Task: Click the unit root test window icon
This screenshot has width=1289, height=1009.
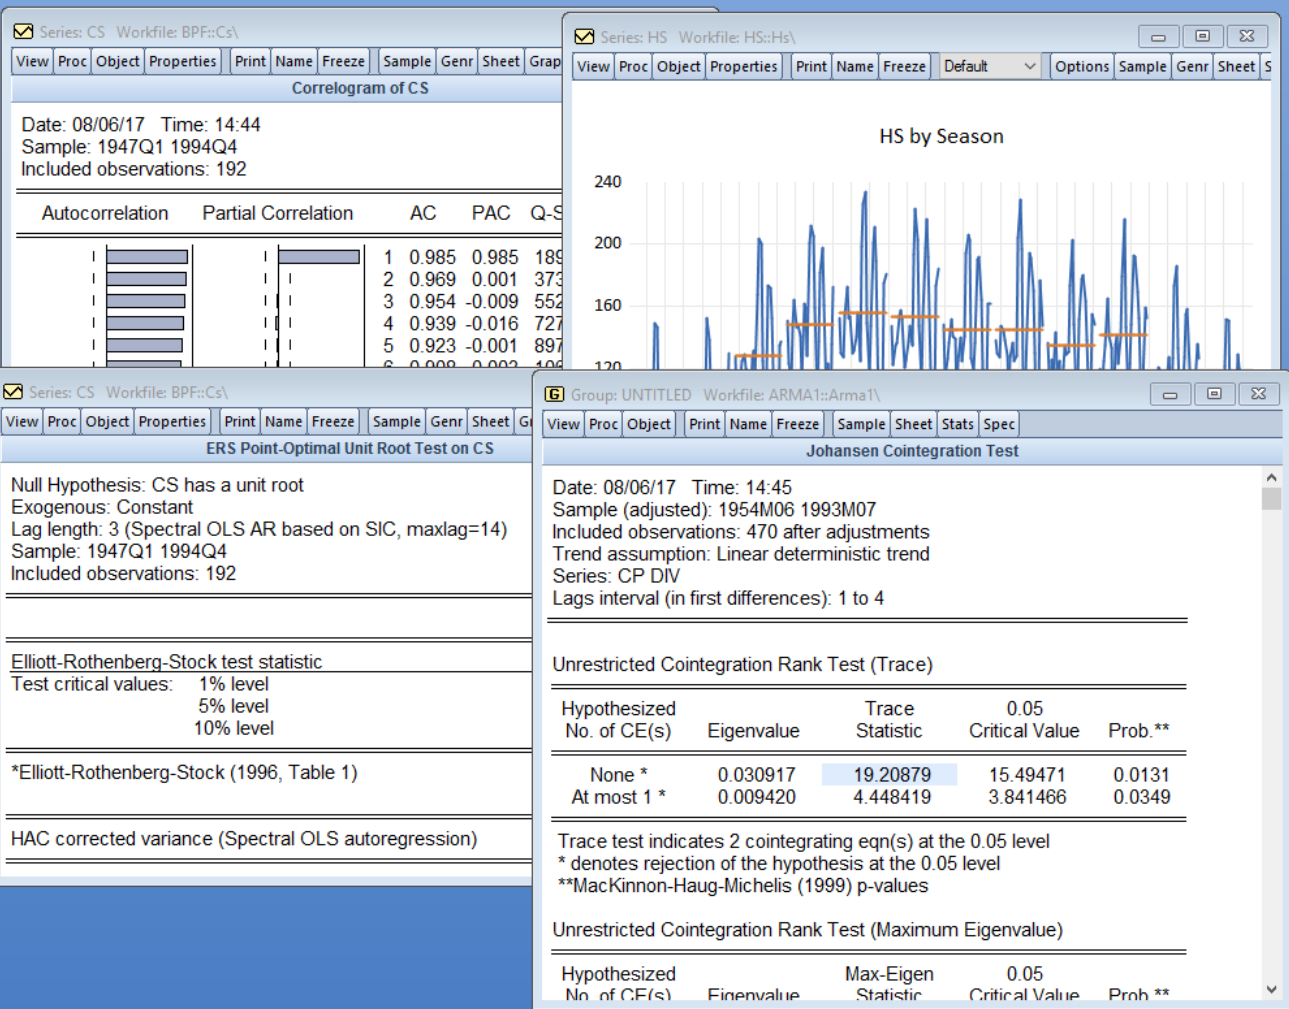Action: (13, 392)
